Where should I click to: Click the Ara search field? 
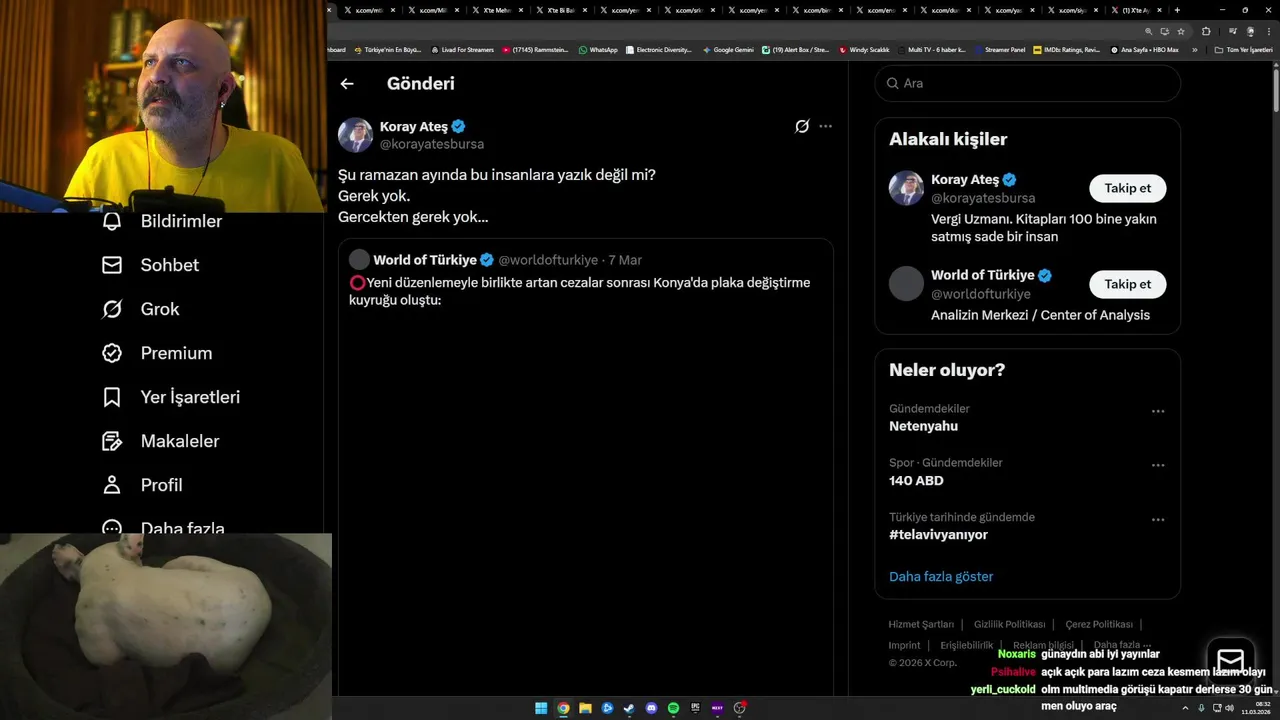(x=1028, y=83)
